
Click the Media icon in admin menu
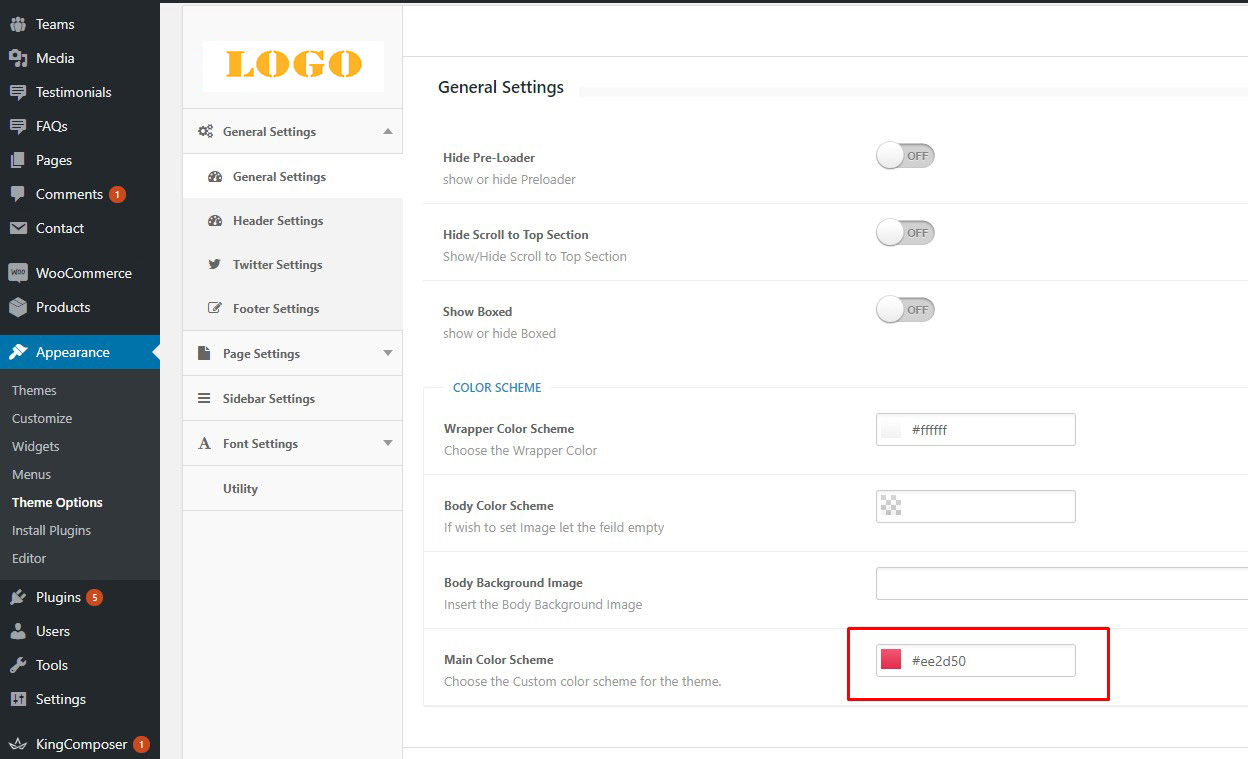[18, 58]
